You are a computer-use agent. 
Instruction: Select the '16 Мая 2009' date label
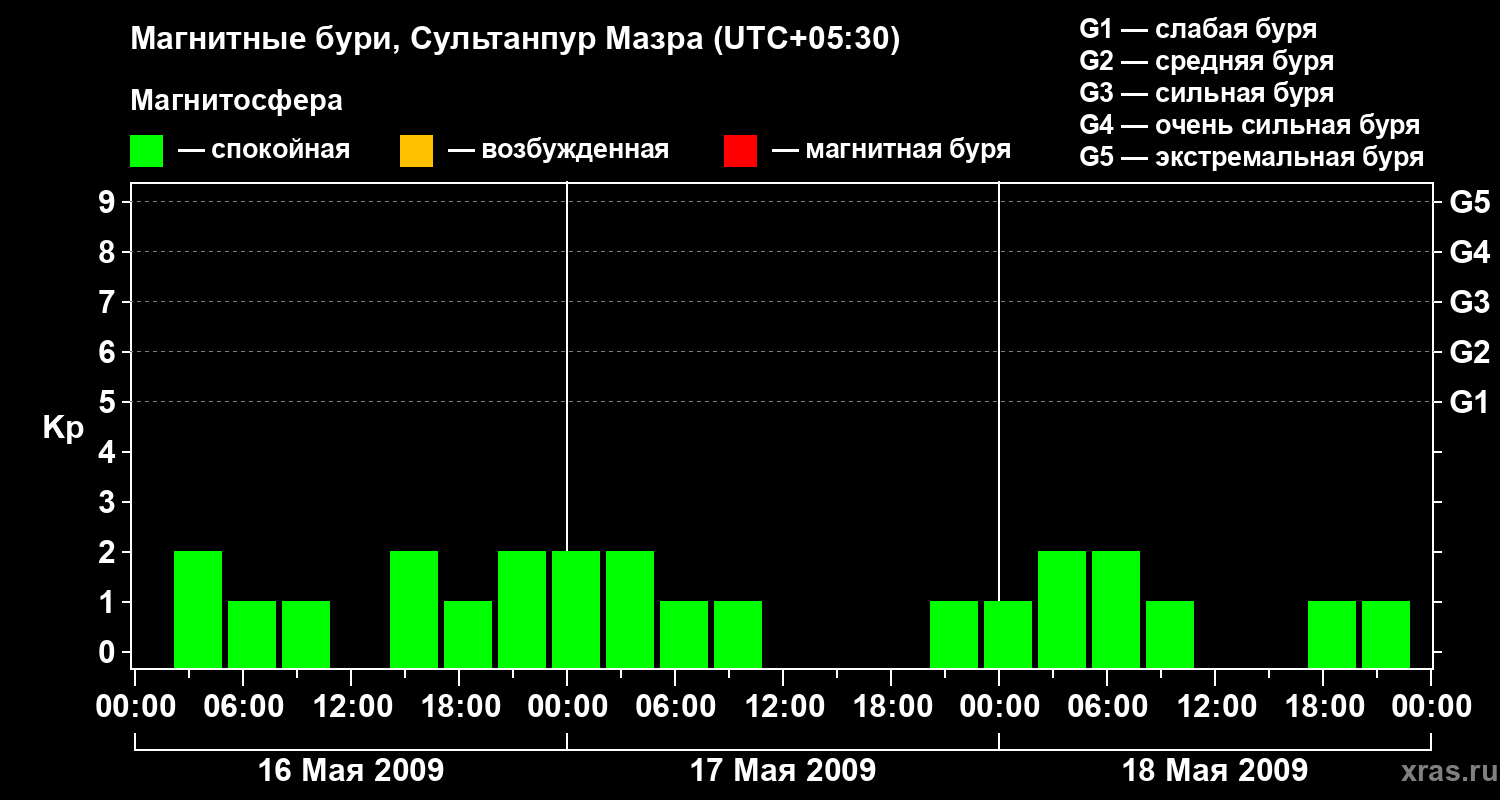click(x=351, y=771)
